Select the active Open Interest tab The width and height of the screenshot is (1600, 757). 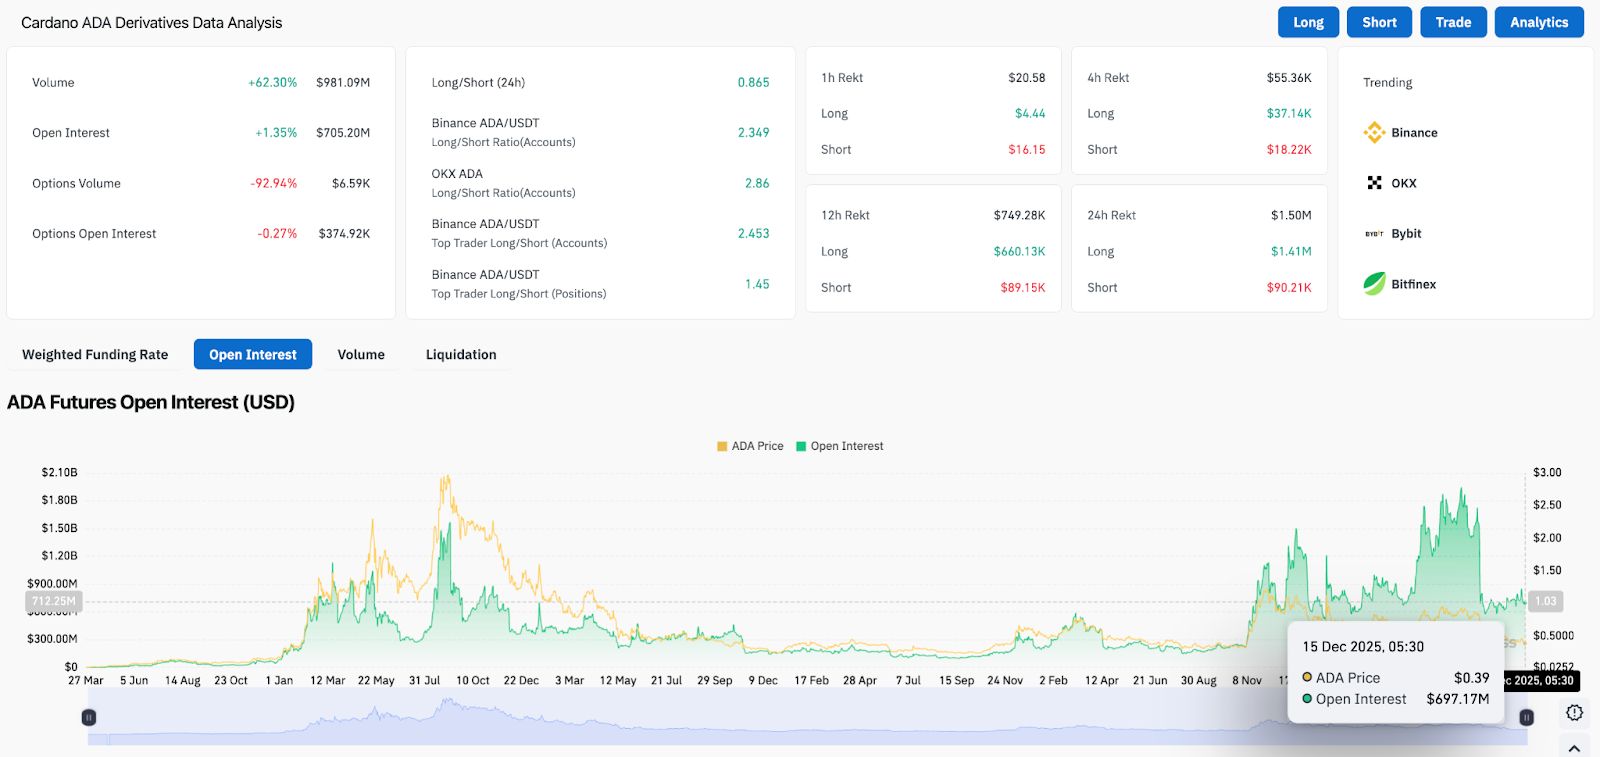[253, 354]
